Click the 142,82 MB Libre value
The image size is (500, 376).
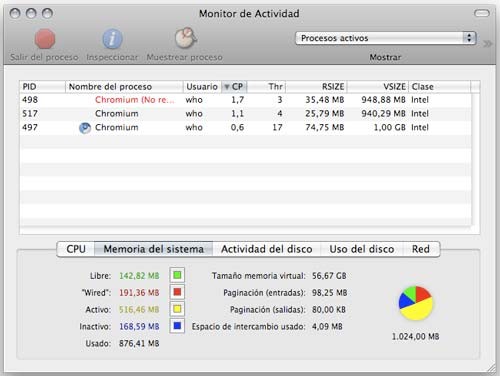(139, 276)
